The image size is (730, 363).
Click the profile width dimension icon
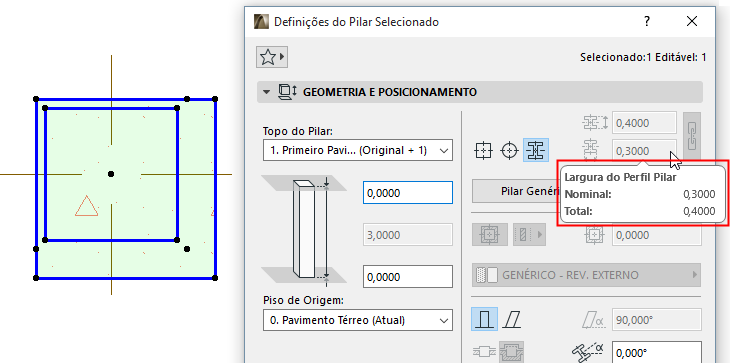point(591,150)
